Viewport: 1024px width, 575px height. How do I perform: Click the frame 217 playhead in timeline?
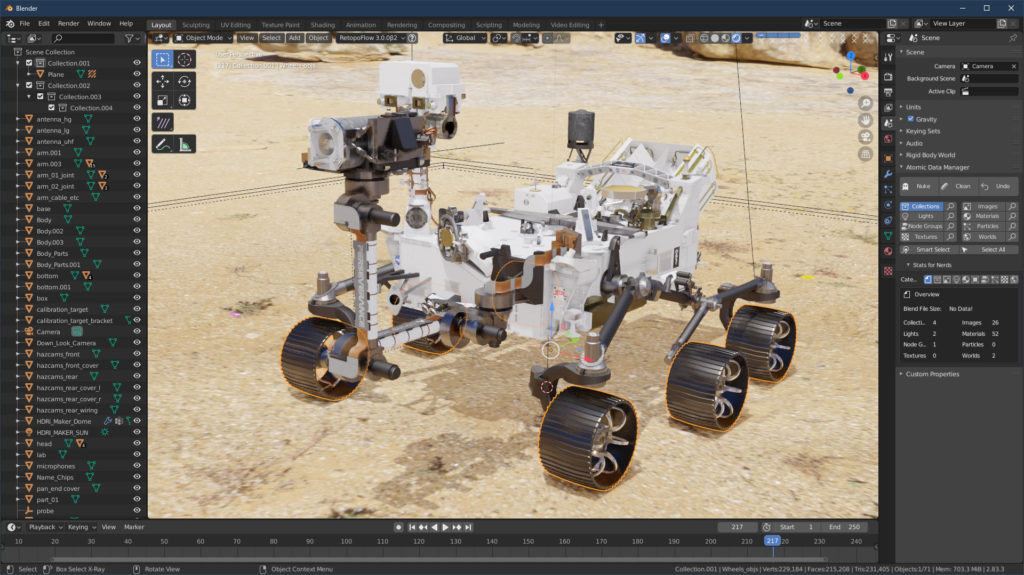[x=772, y=541]
